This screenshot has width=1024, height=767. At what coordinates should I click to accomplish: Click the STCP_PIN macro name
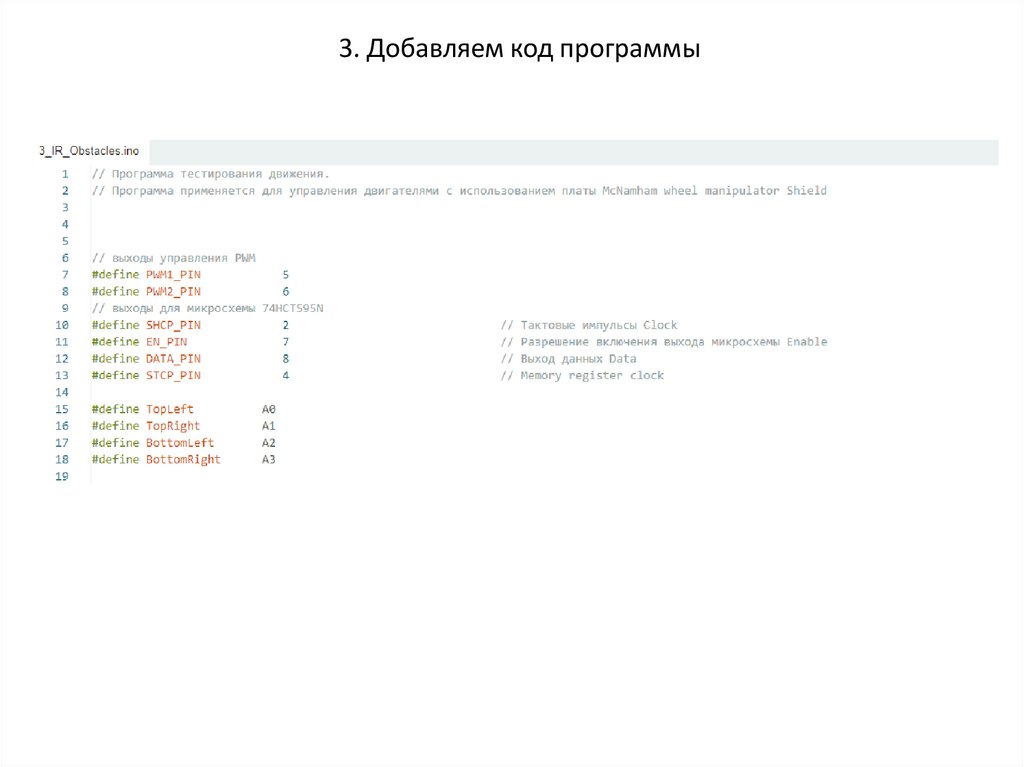(x=173, y=376)
